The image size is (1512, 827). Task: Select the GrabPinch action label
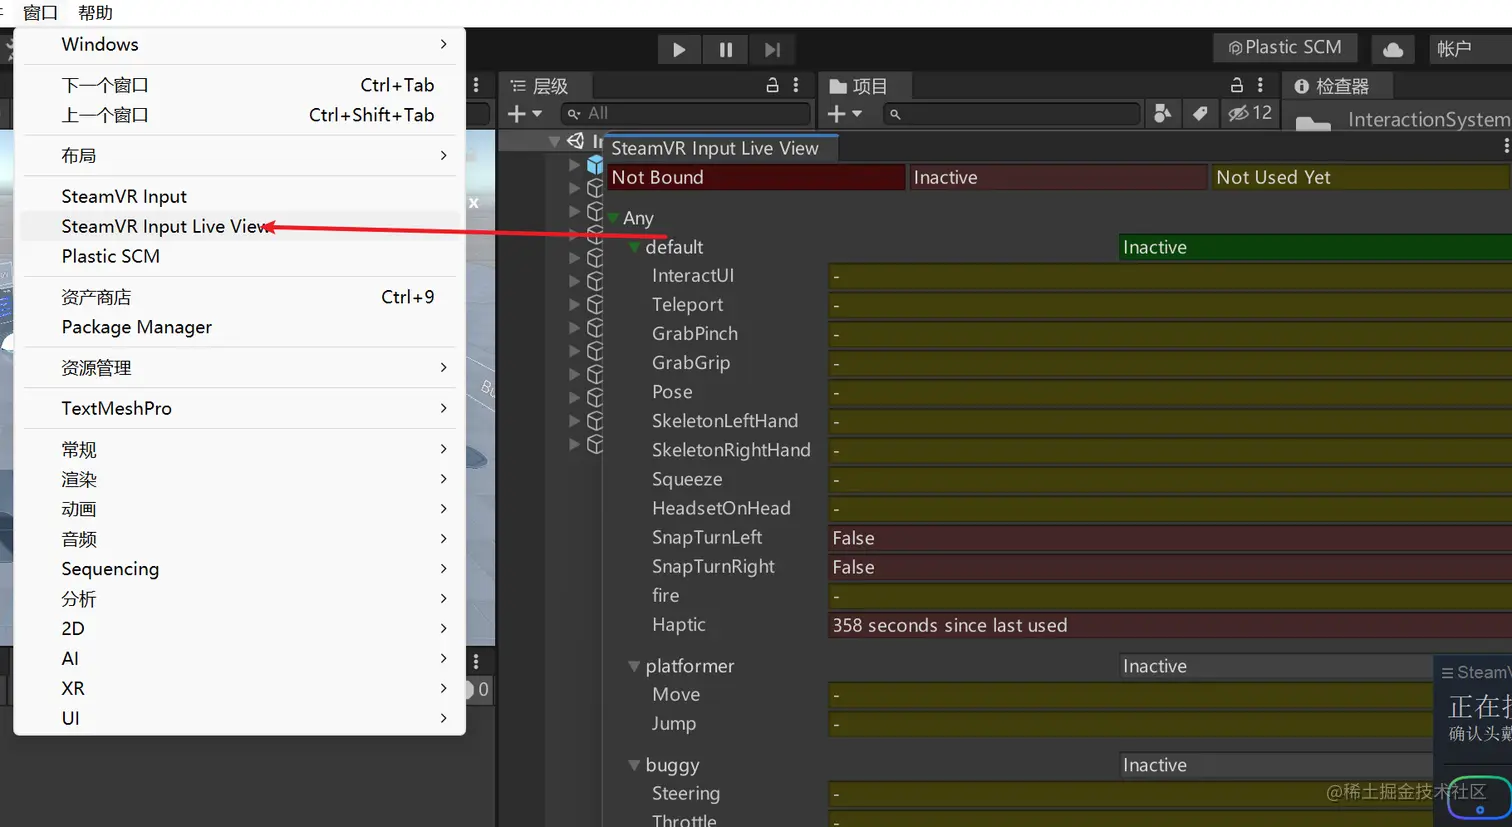(695, 334)
